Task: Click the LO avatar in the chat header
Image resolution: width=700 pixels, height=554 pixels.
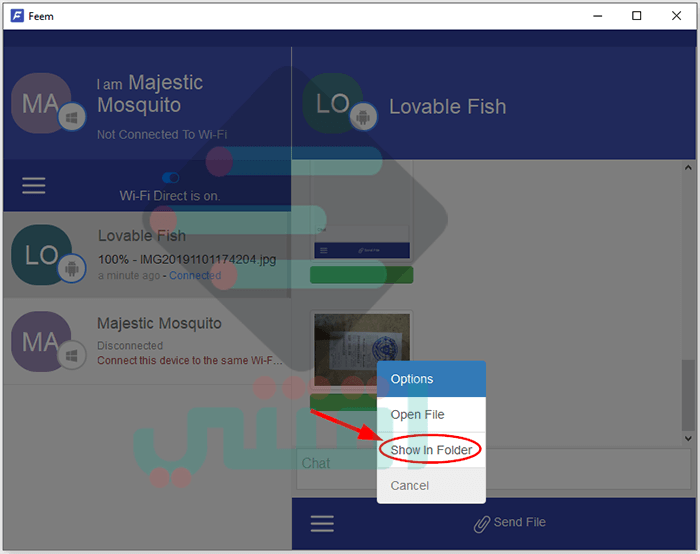Action: [x=333, y=103]
